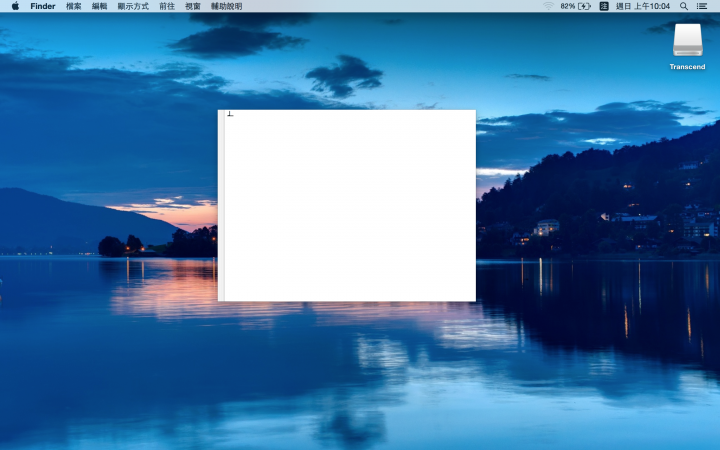
Task: Open the Notification Center list icon
Action: click(x=702, y=6)
